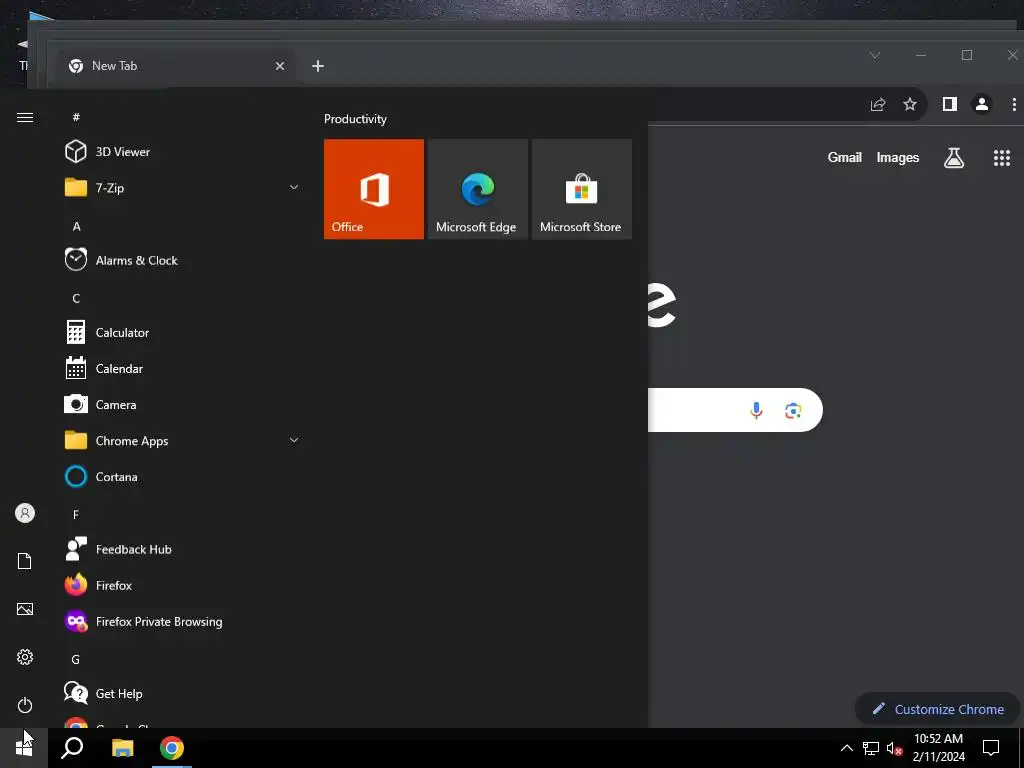Open the taskbar clock and date
The image size is (1024, 768).
click(938, 748)
